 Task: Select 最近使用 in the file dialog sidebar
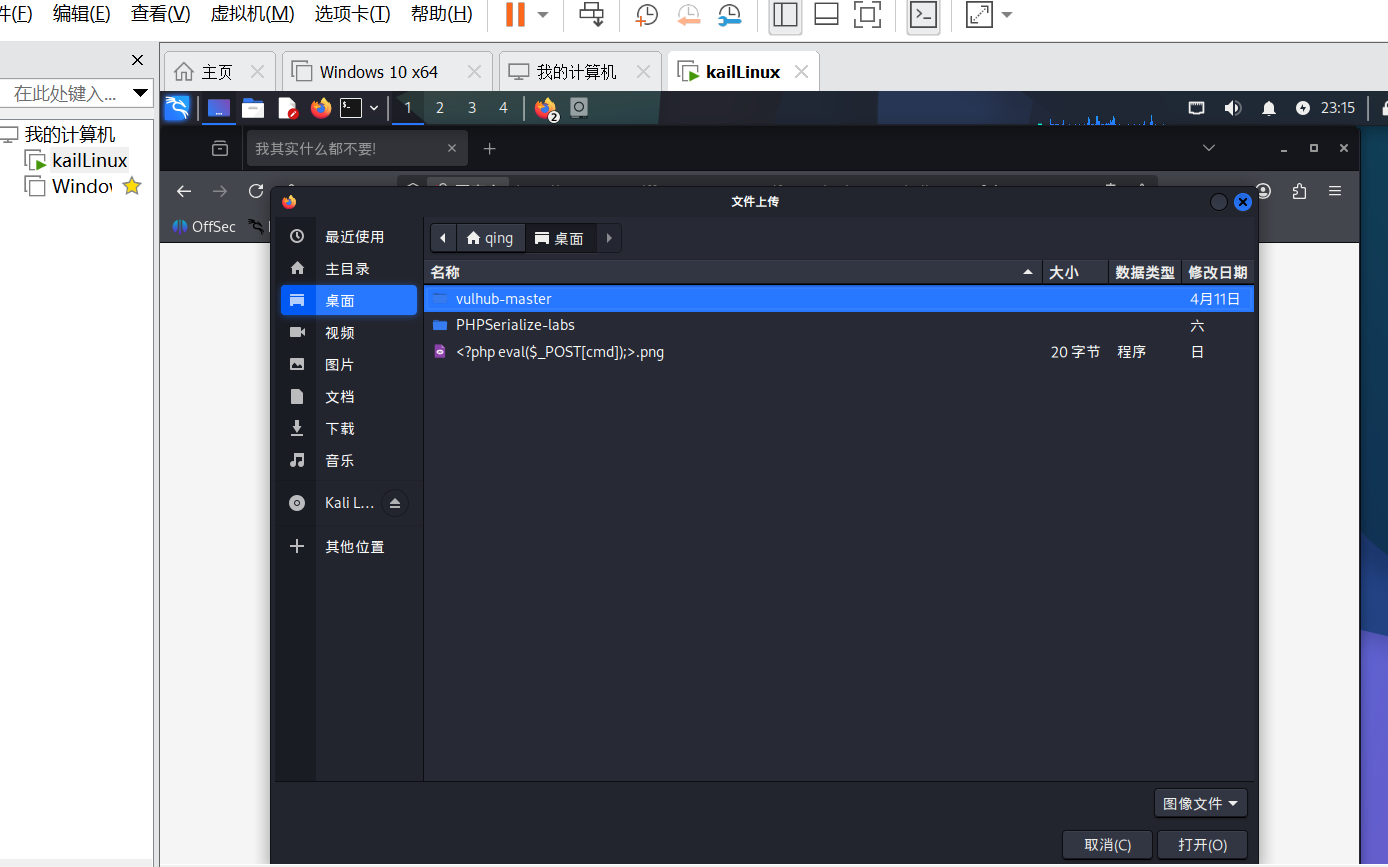pyautogui.click(x=349, y=237)
